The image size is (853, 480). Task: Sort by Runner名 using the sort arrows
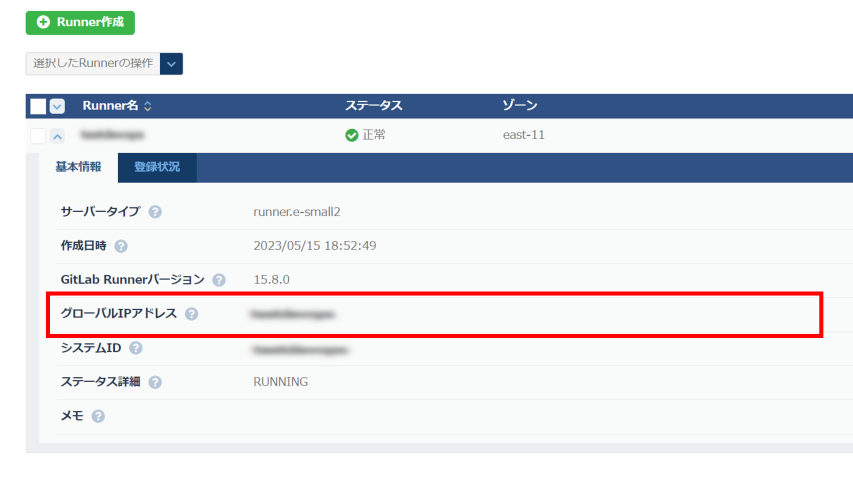pos(149,106)
